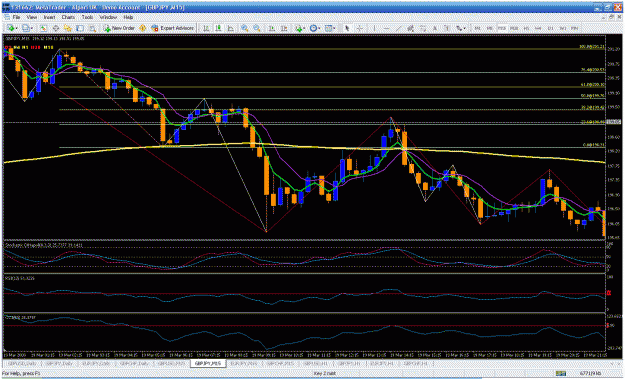Zoom out on the chart
Screen dimensions: 625x379
point(257,28)
